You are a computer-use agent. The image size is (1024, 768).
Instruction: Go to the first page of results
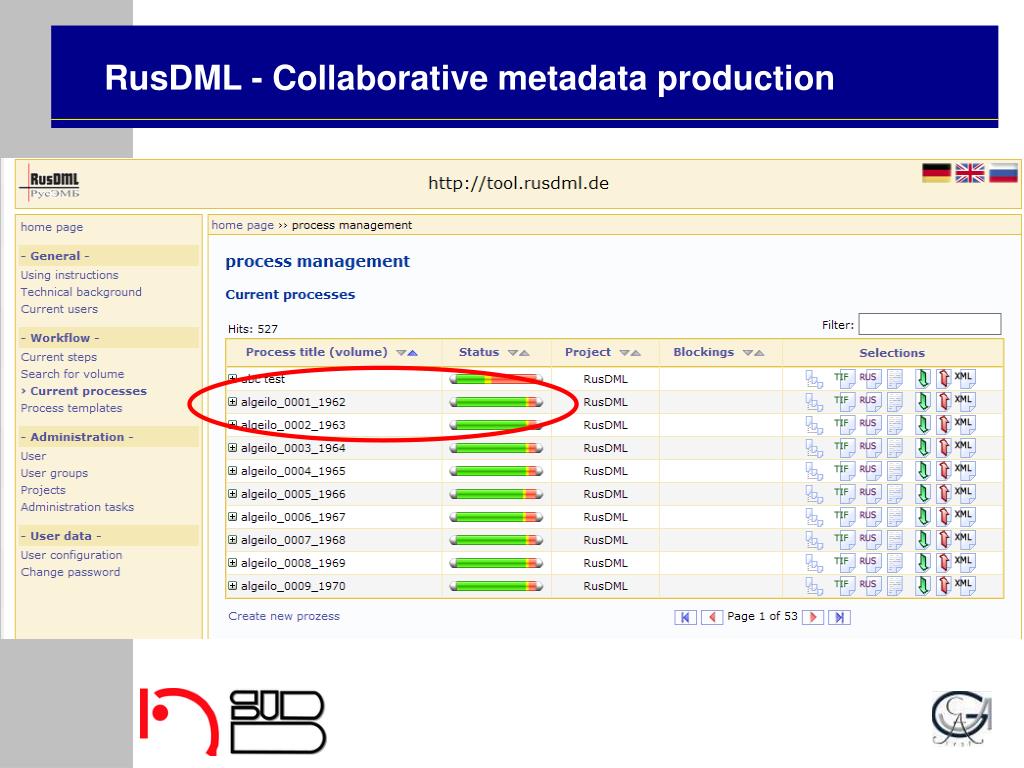tap(685, 617)
